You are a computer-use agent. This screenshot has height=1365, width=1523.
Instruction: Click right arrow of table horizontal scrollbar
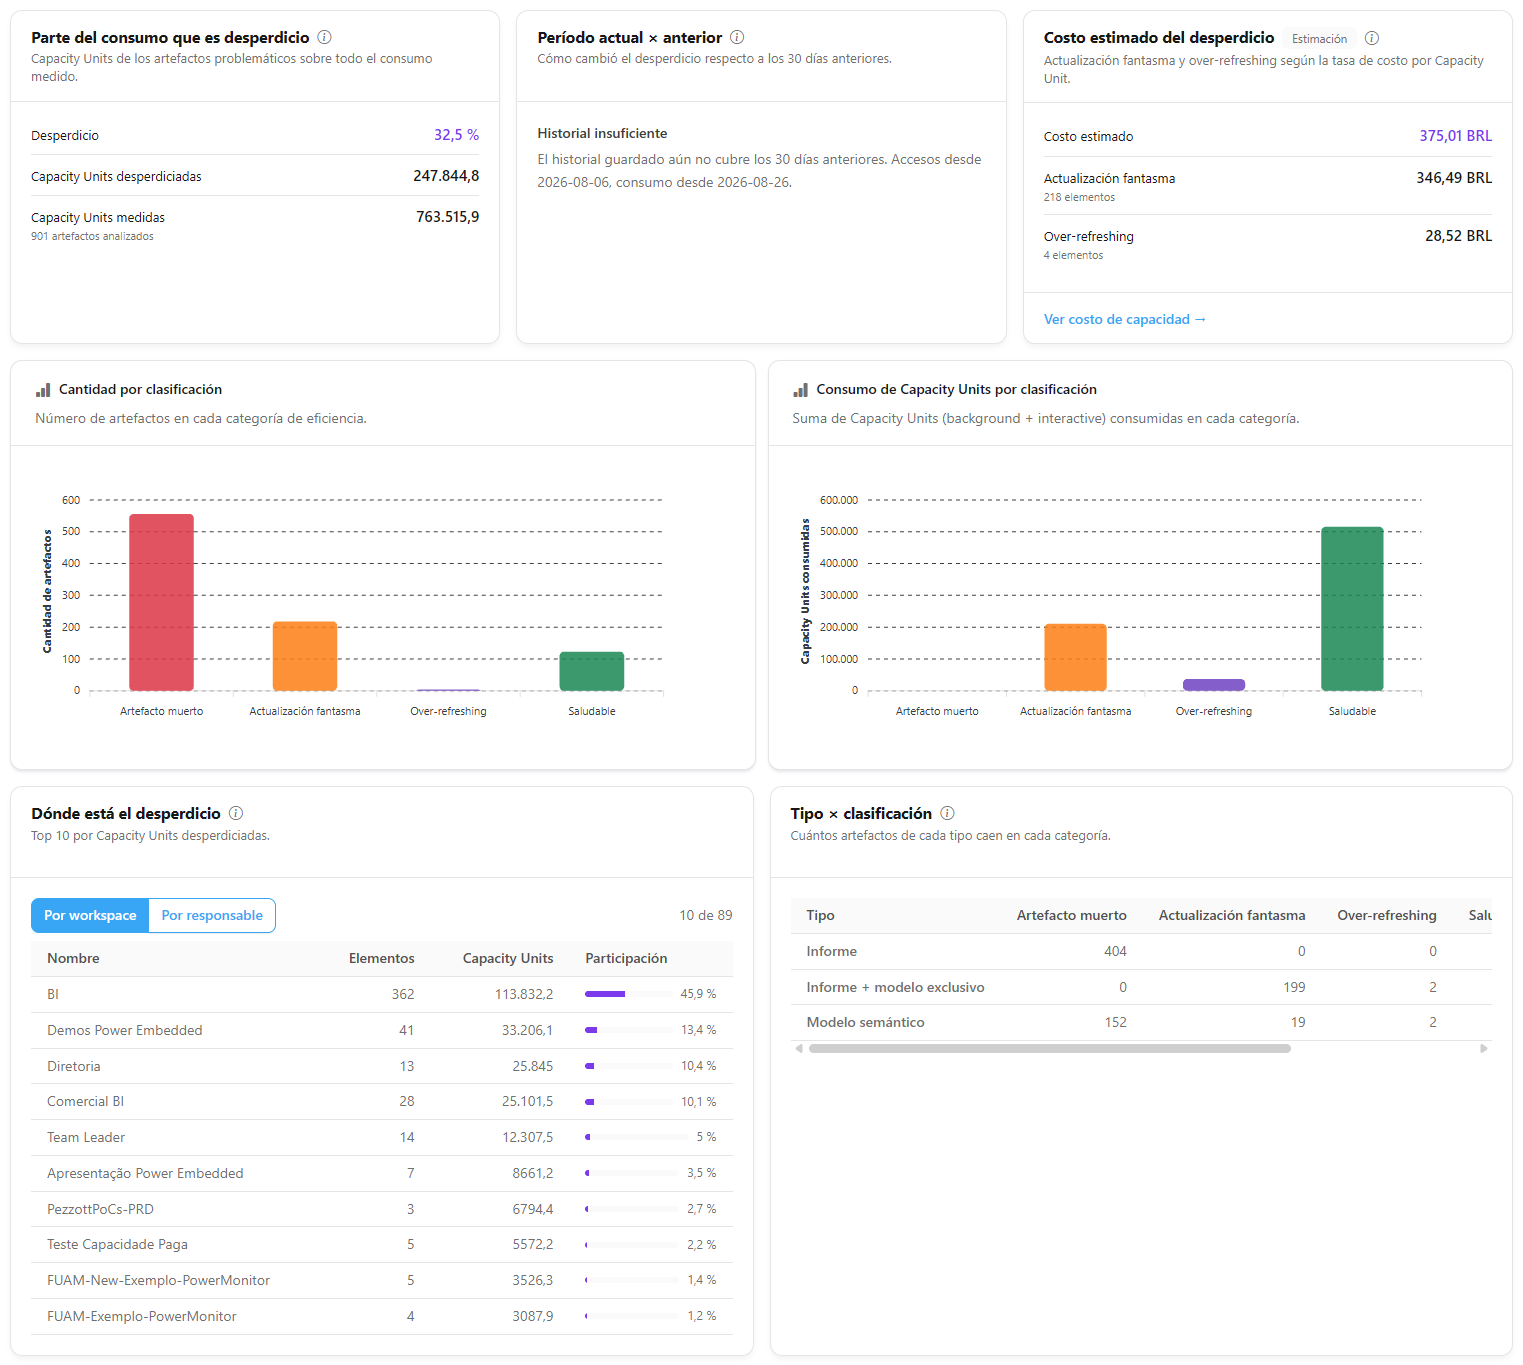(x=1484, y=1049)
